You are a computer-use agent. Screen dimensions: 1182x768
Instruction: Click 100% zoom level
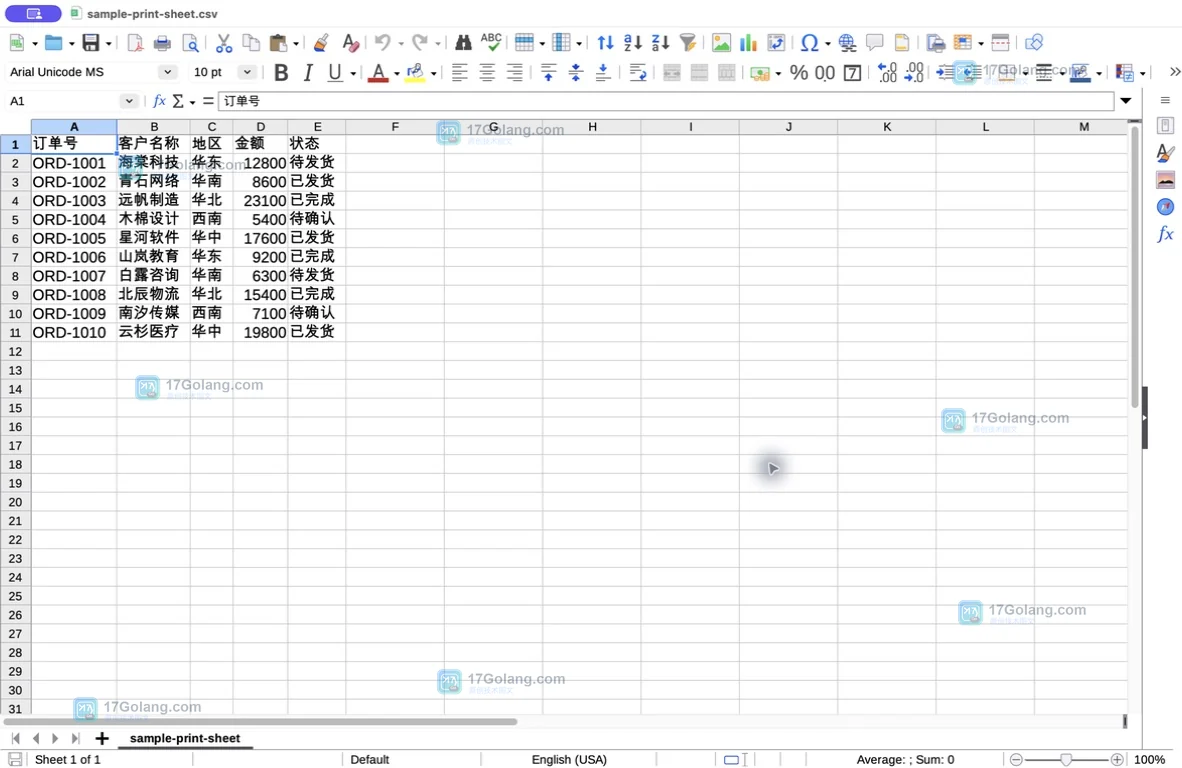[x=1149, y=760]
